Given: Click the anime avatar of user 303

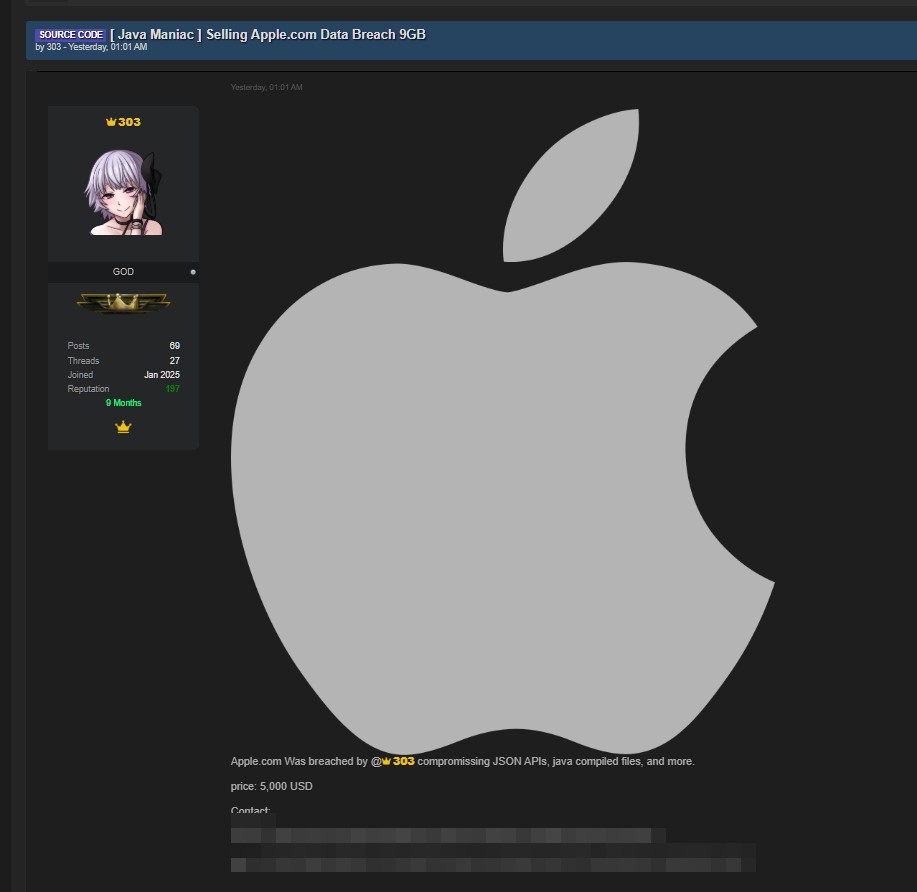Looking at the screenshot, I should [x=123, y=193].
